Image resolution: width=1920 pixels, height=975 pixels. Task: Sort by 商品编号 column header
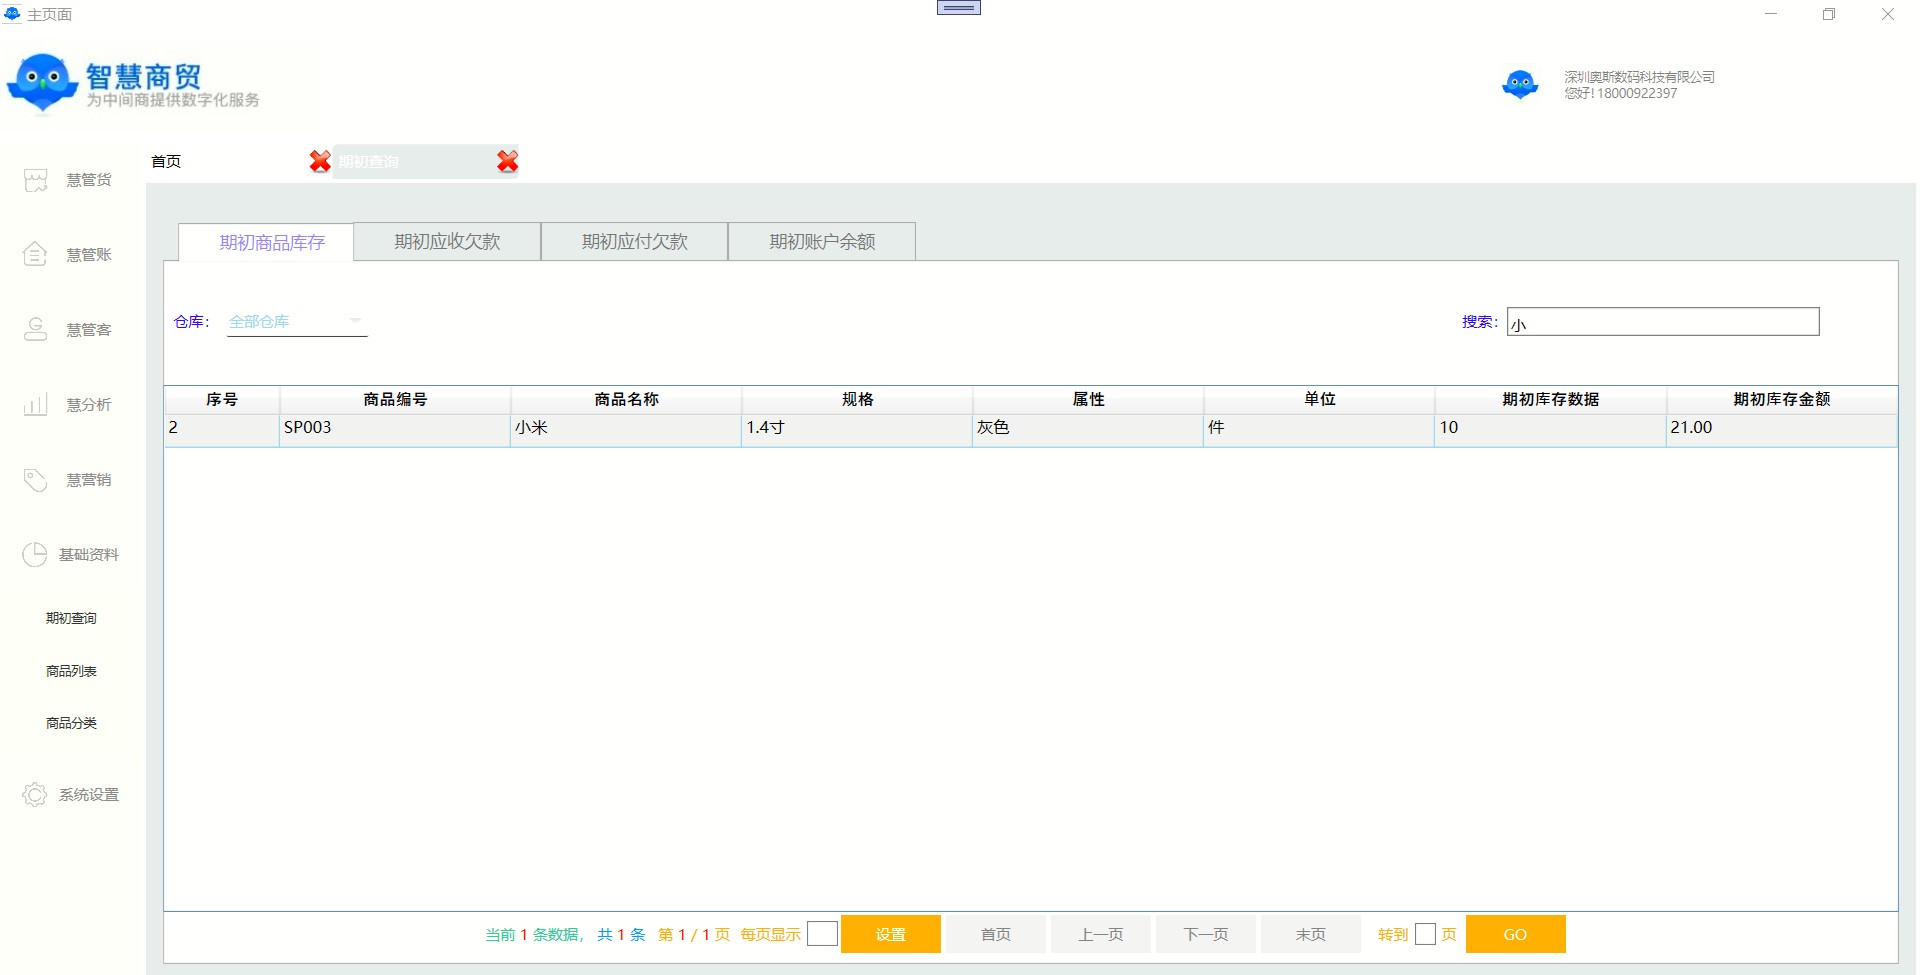(x=395, y=399)
